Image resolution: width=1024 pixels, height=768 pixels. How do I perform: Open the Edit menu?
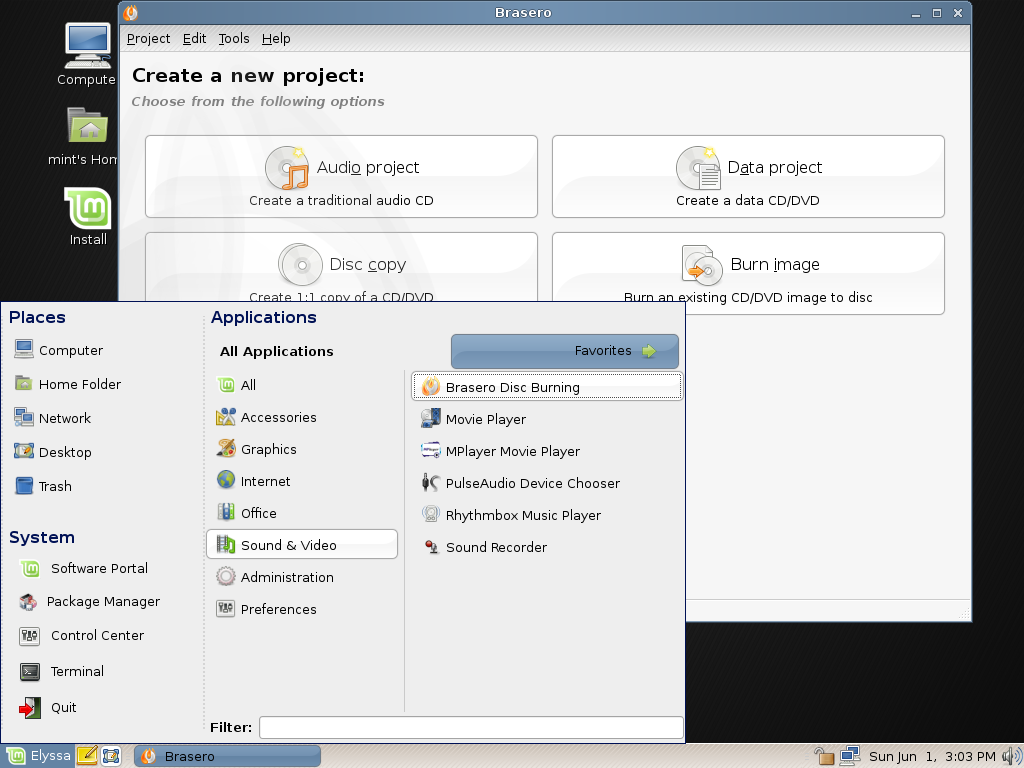pos(194,39)
